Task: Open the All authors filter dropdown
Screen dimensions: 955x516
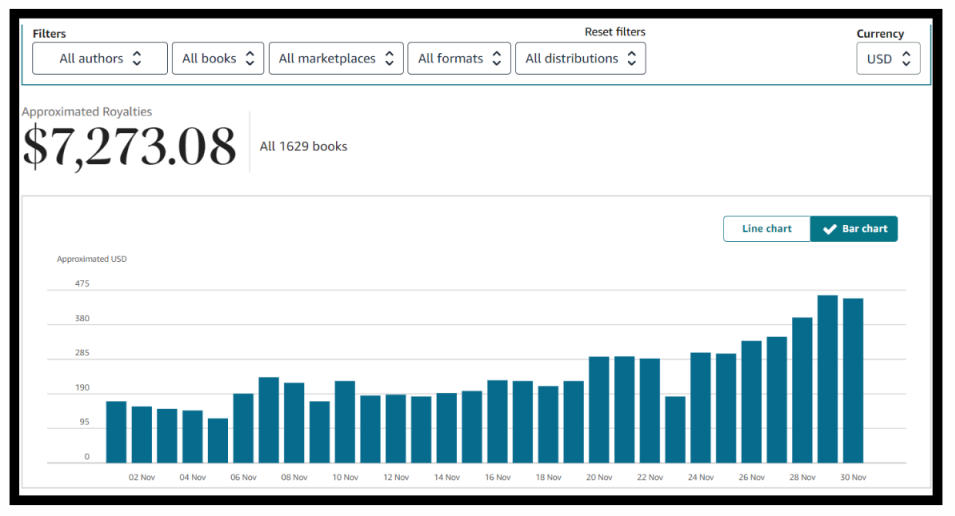Action: point(100,58)
